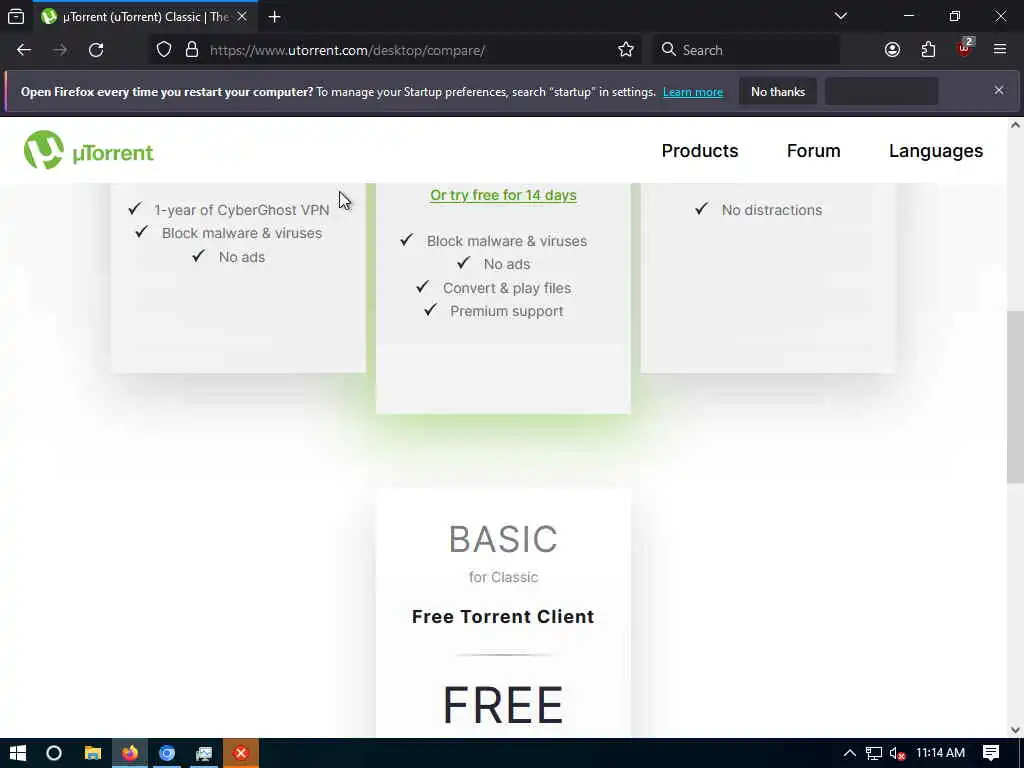The width and height of the screenshot is (1024, 768).
Task: Click 'No distractions' feature text
Action: point(771,210)
